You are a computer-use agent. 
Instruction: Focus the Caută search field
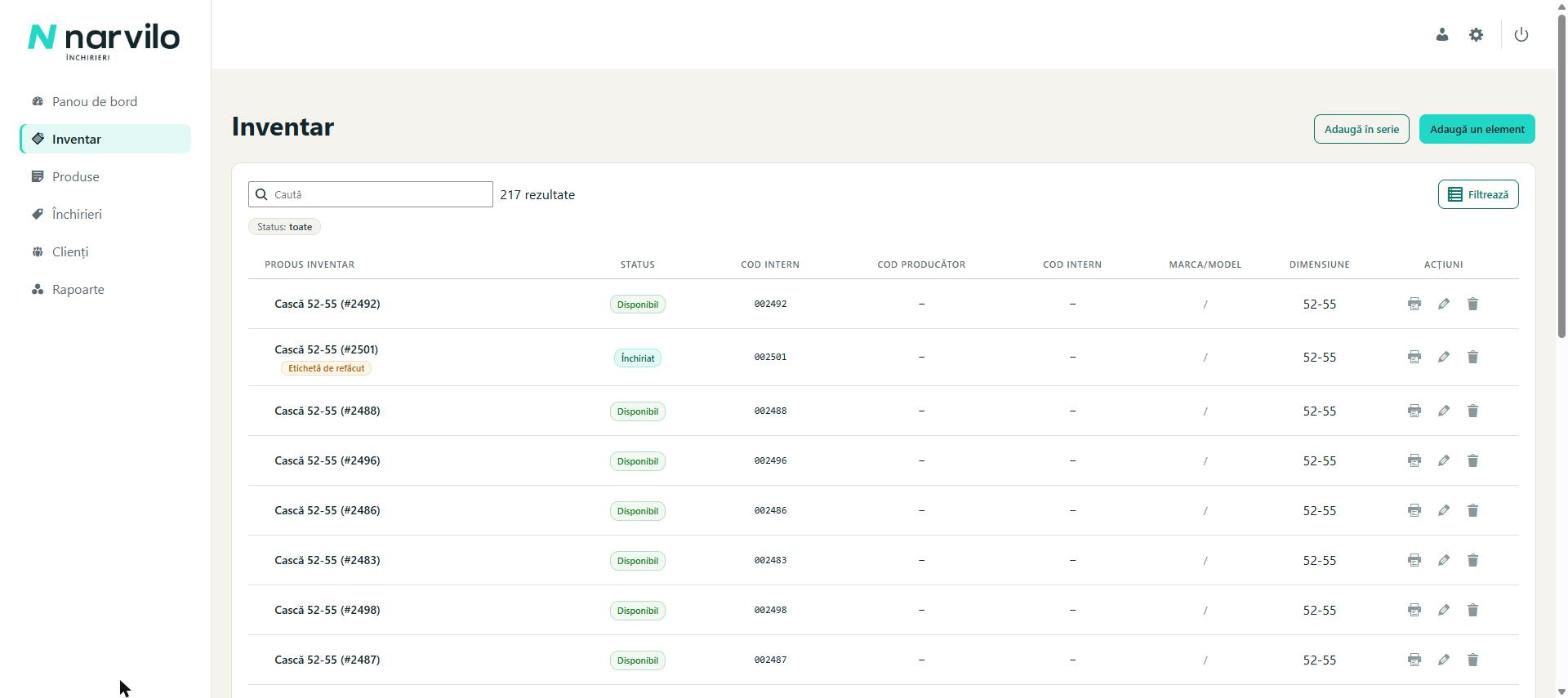(370, 195)
